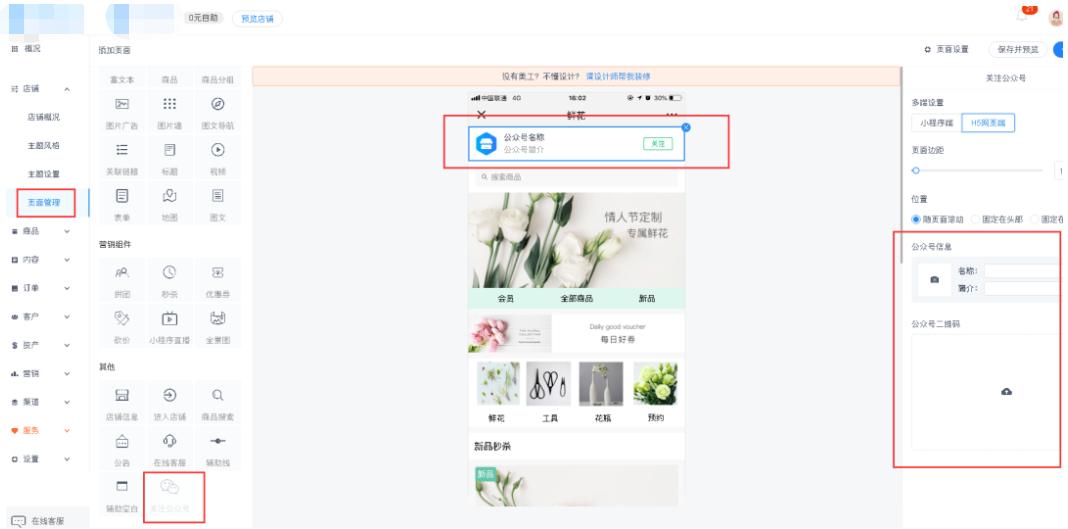
Task: Remove the 公众号 component via blue X
Action: [x=686, y=127]
